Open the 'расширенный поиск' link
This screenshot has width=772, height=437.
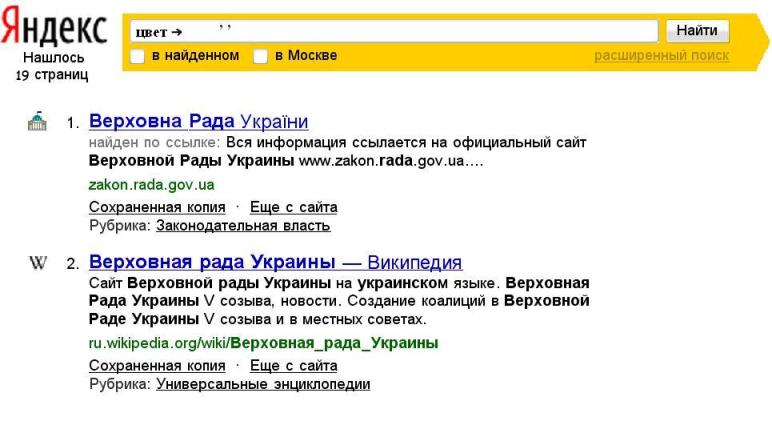click(x=661, y=56)
